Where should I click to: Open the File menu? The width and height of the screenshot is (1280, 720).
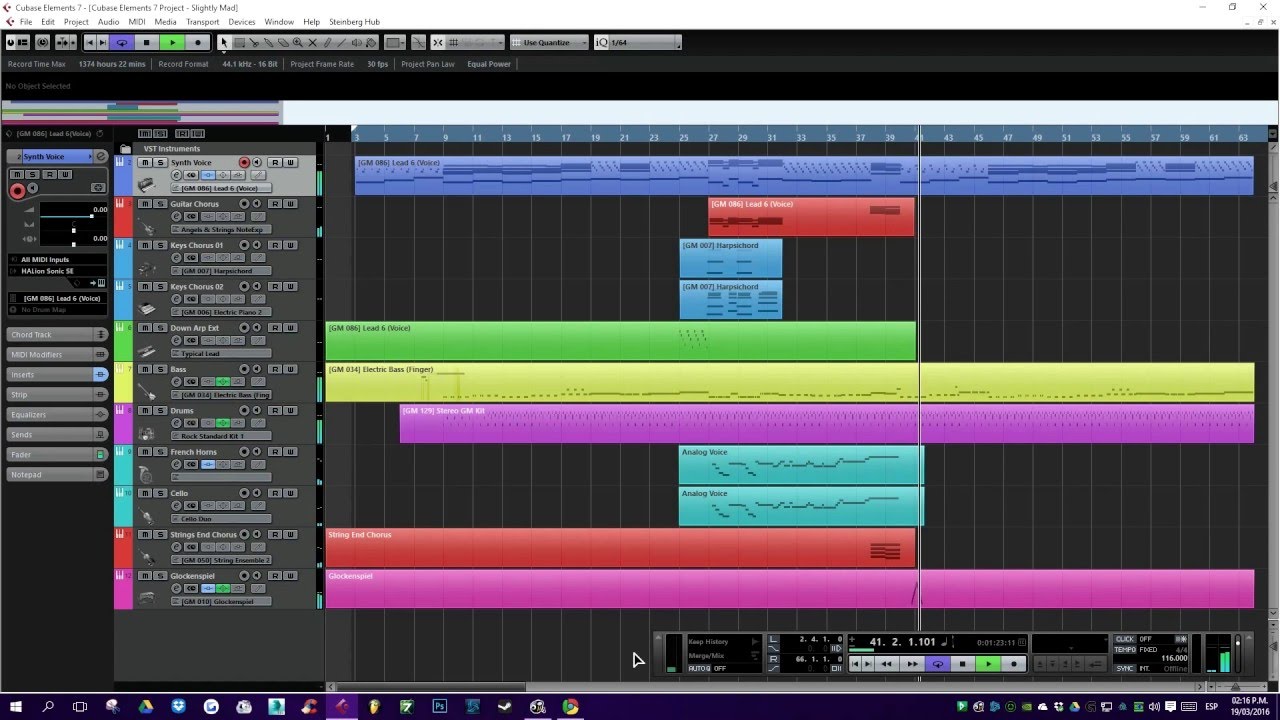25,22
